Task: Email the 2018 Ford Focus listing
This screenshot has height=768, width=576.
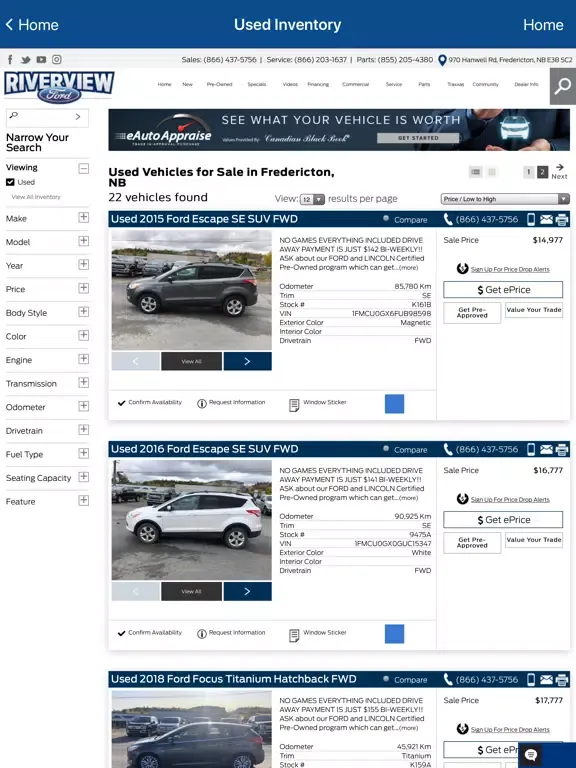Action: 546,679
